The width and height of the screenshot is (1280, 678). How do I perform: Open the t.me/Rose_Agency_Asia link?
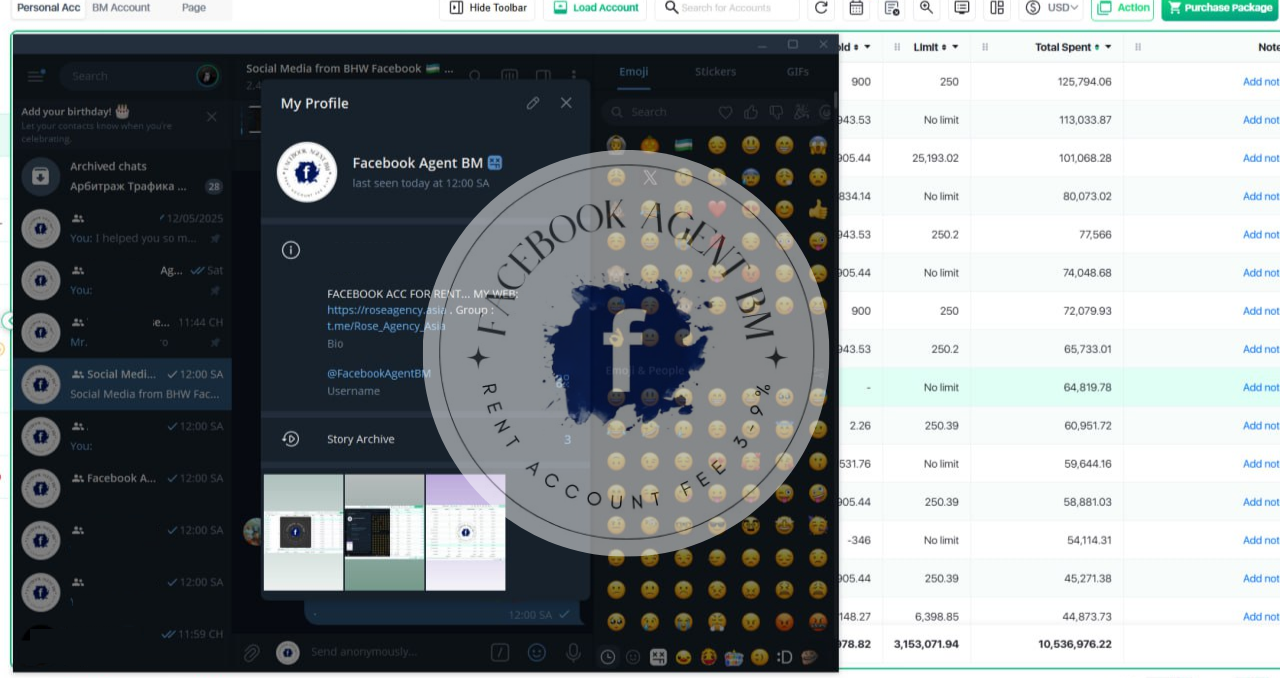pyautogui.click(x=386, y=326)
